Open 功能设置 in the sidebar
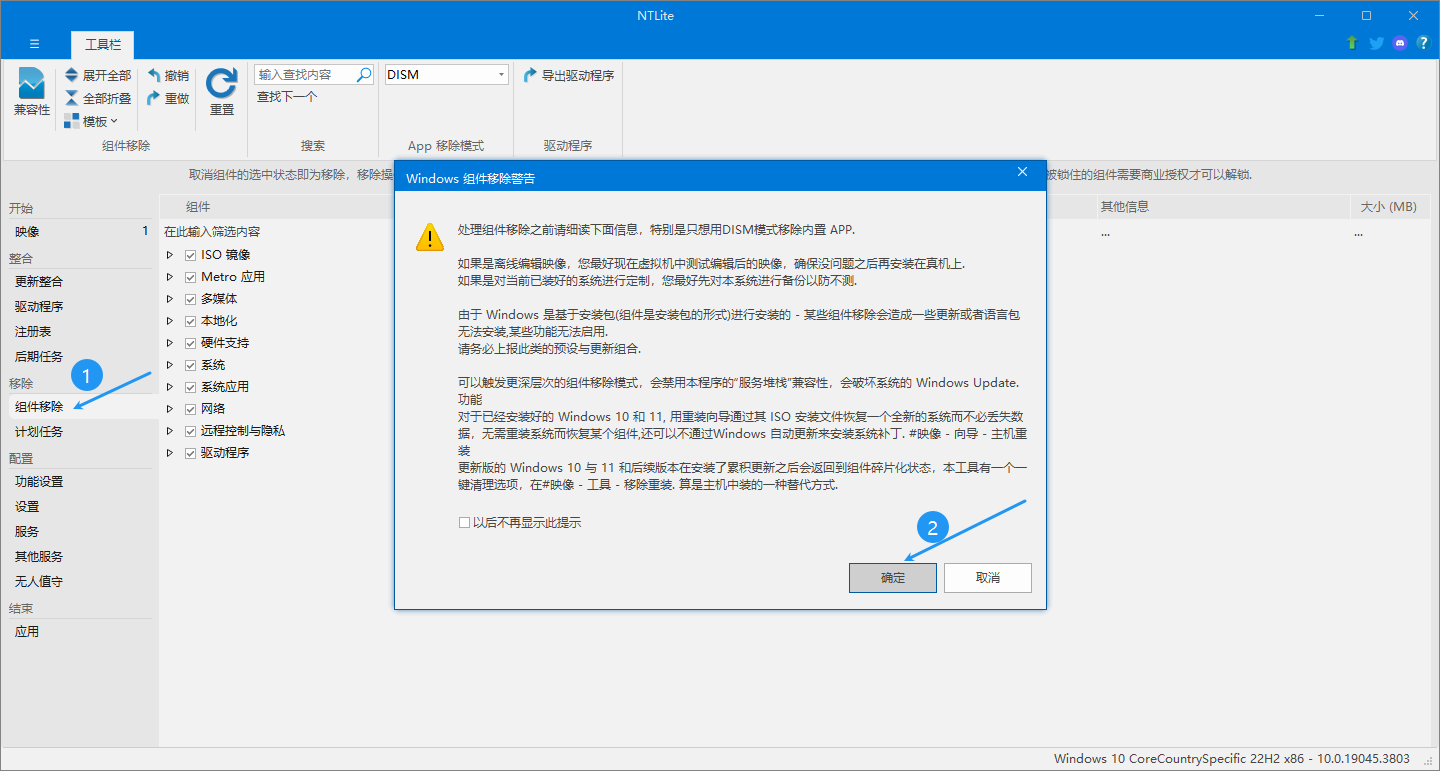This screenshot has height=771, width=1440. click(80, 482)
